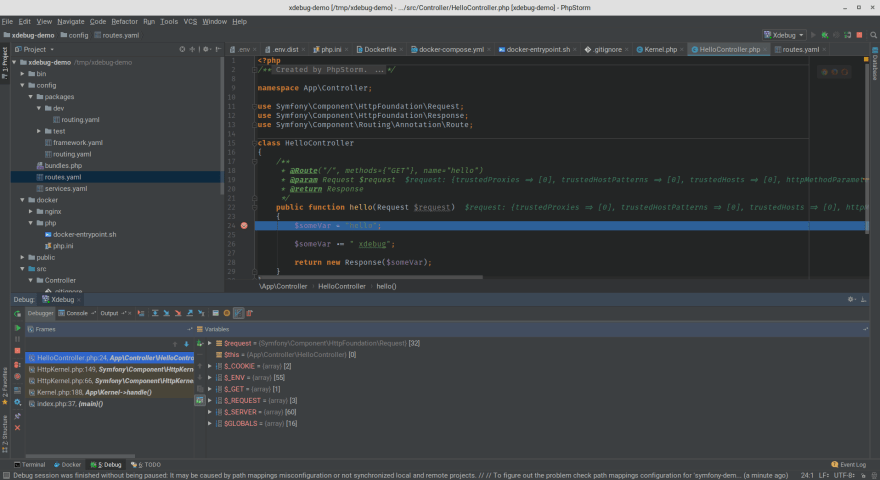Select the next frame with down arrow
Viewport: 880px width, 480px height.
point(186,344)
